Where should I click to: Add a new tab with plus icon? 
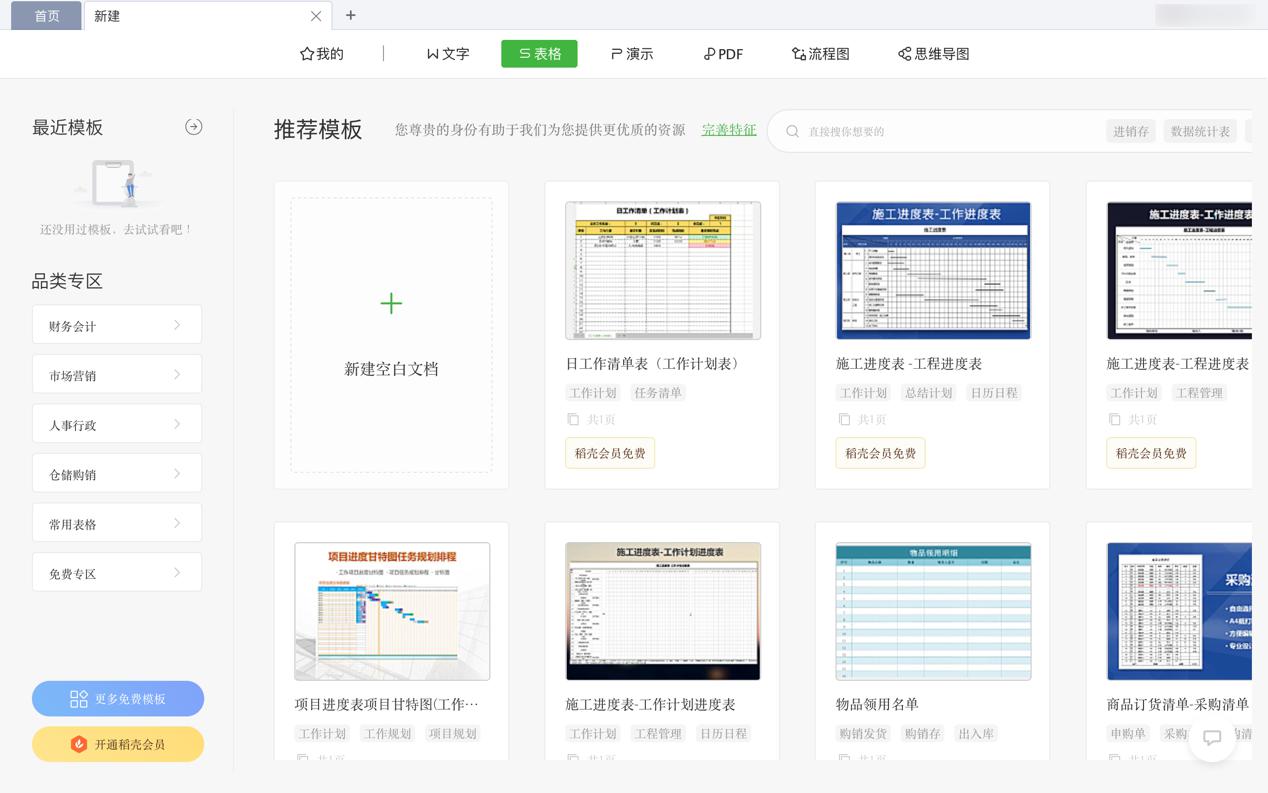click(x=350, y=15)
